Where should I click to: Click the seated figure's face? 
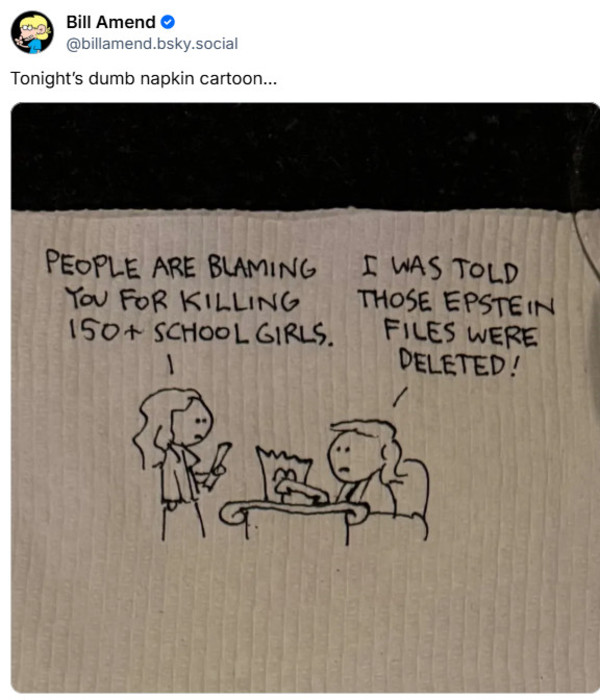[346, 456]
